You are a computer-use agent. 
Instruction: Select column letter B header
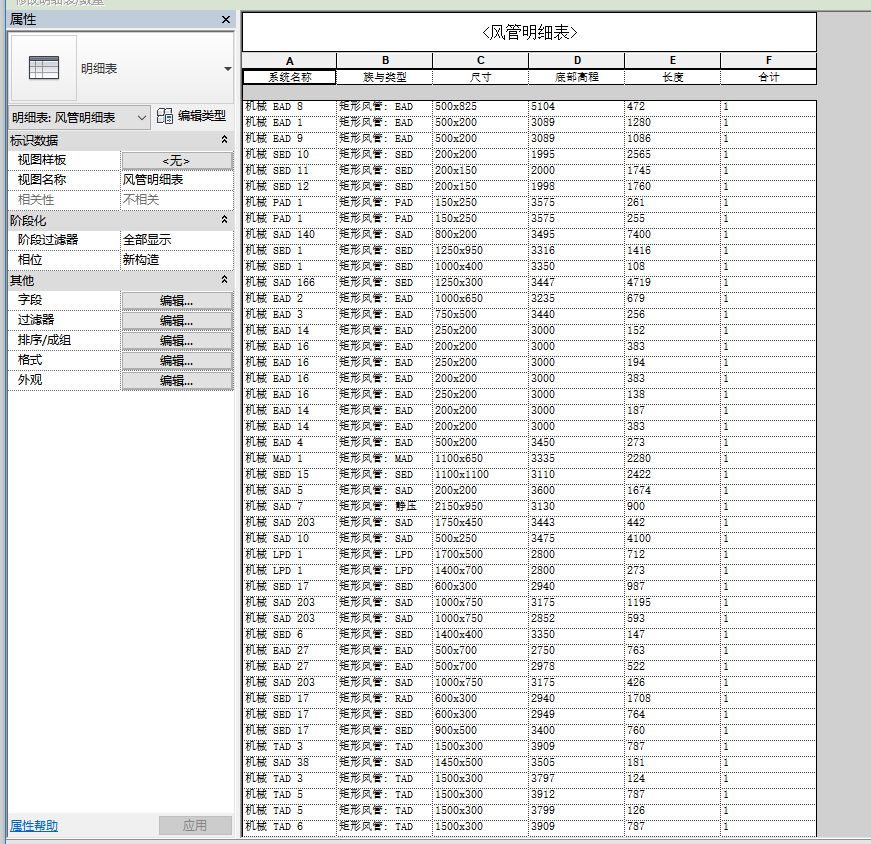tap(385, 61)
